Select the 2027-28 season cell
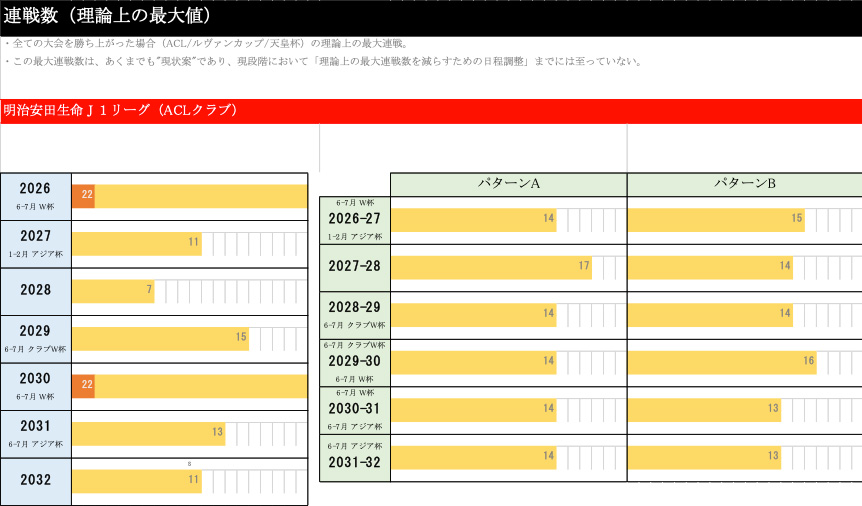 tap(354, 266)
